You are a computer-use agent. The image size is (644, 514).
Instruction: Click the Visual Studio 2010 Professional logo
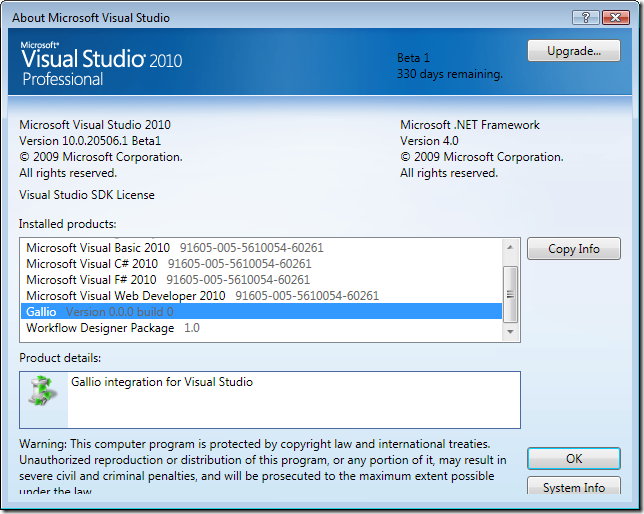tap(102, 62)
